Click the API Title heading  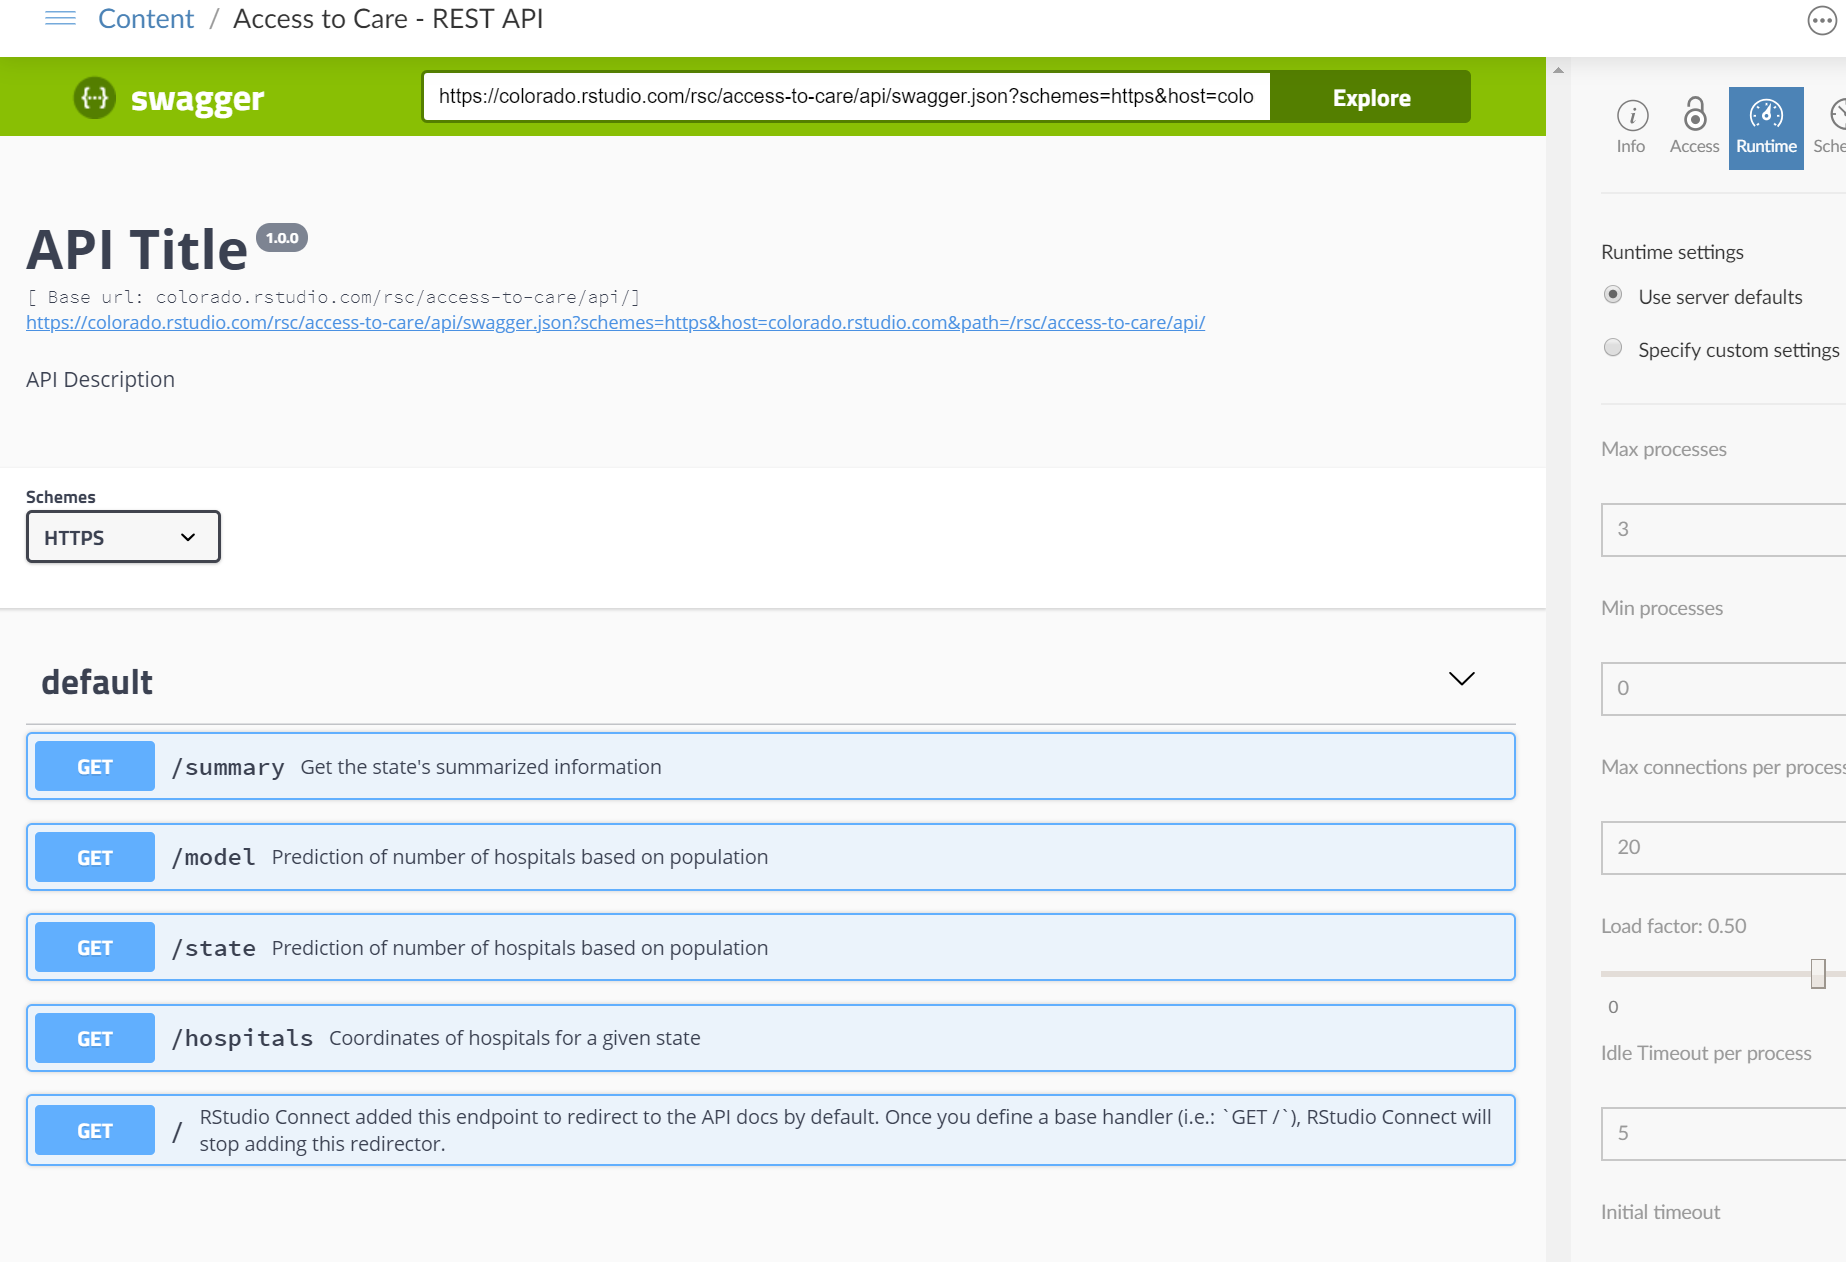137,249
